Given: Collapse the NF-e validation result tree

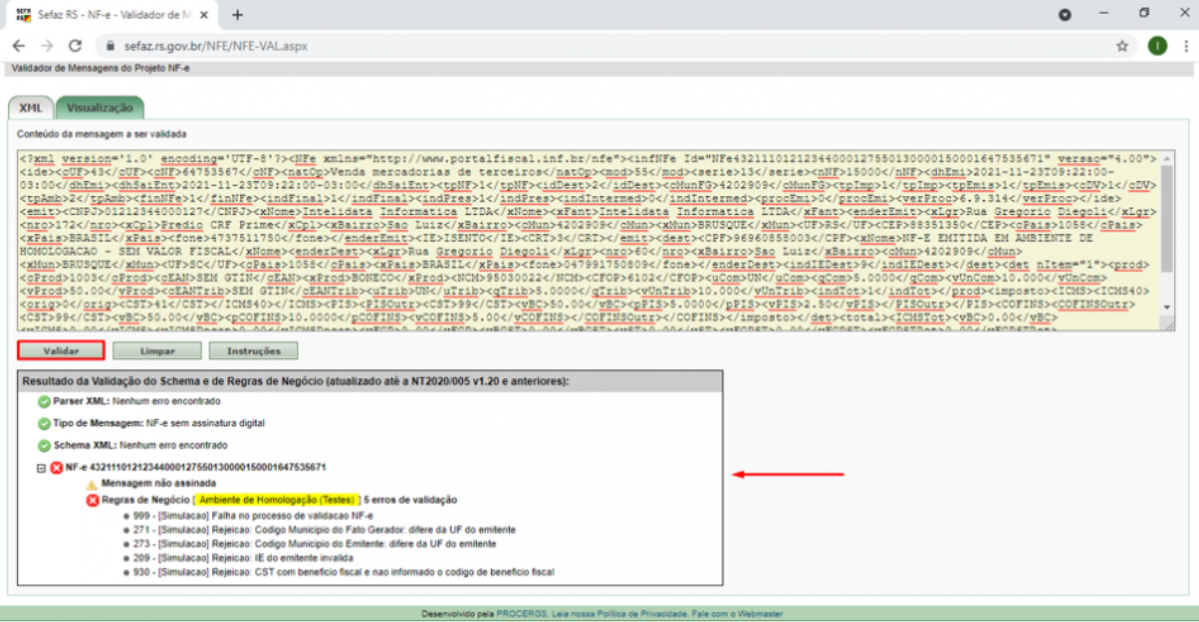Looking at the screenshot, I should coord(41,467).
